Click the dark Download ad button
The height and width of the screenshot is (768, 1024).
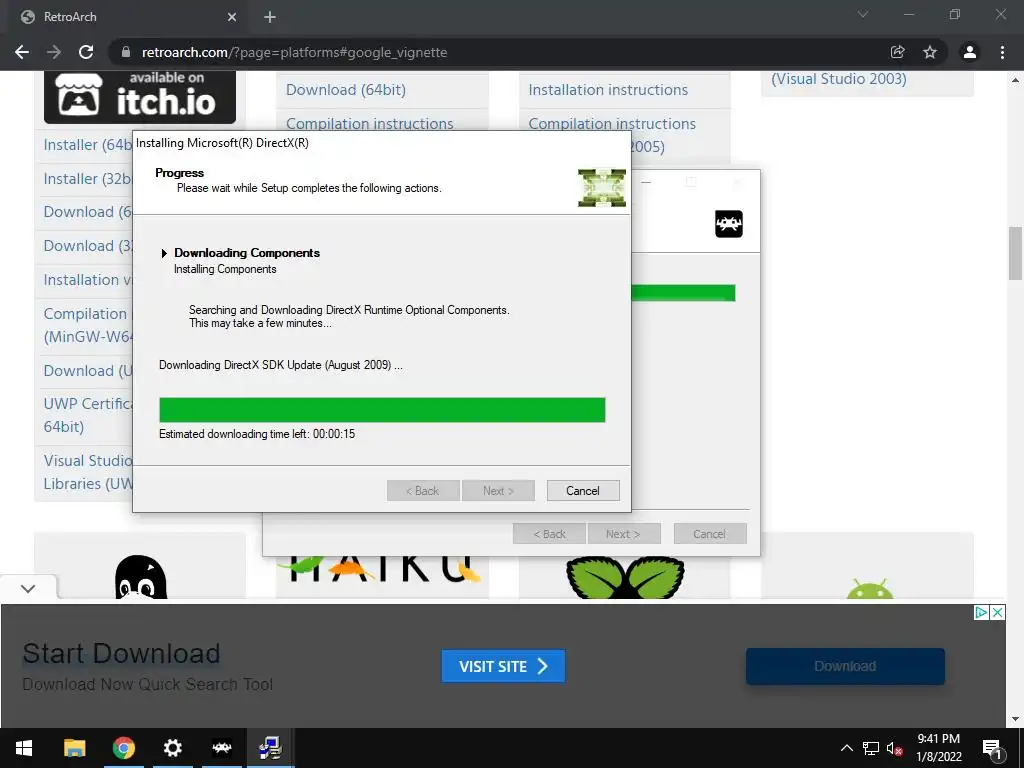tap(845, 666)
